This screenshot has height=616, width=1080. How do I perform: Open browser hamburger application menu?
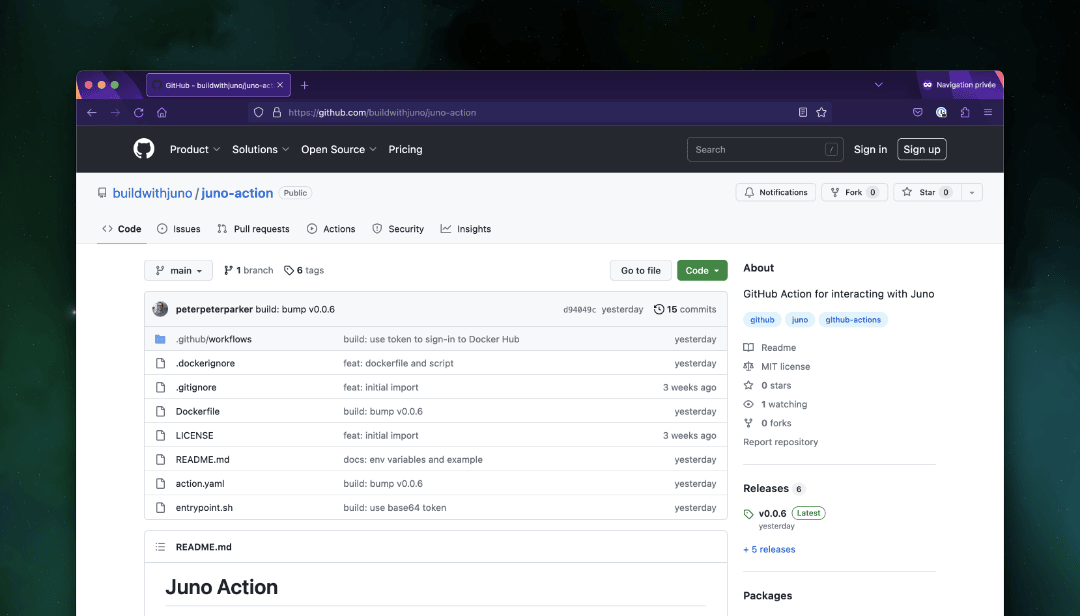pos(988,113)
